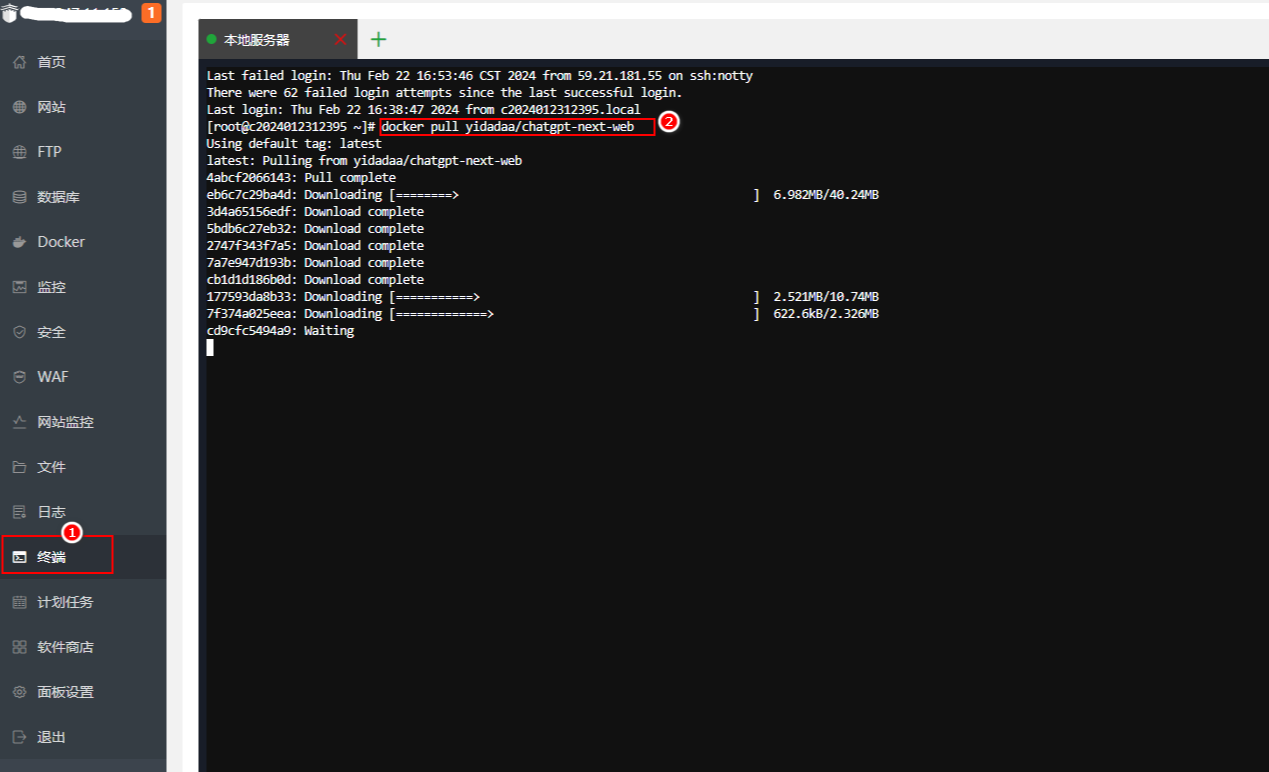This screenshot has height=772, width=1269.
Task: Select the 本地服务器 tab title
Action: coord(257,40)
